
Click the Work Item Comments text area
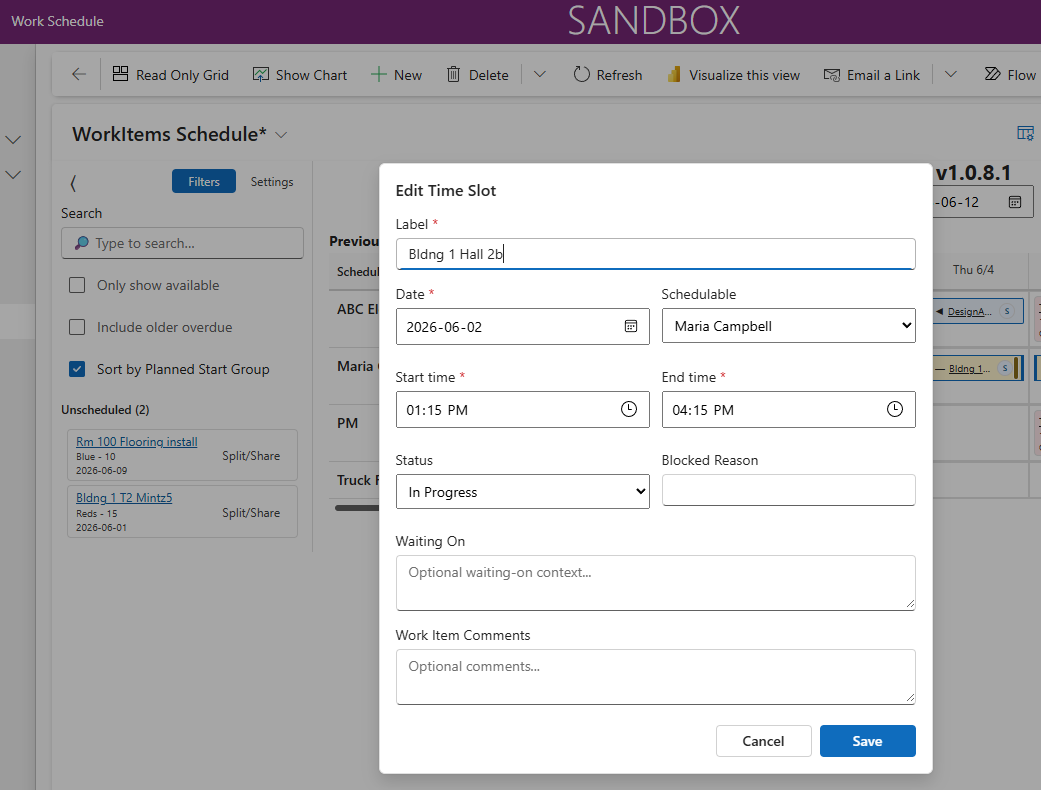655,677
